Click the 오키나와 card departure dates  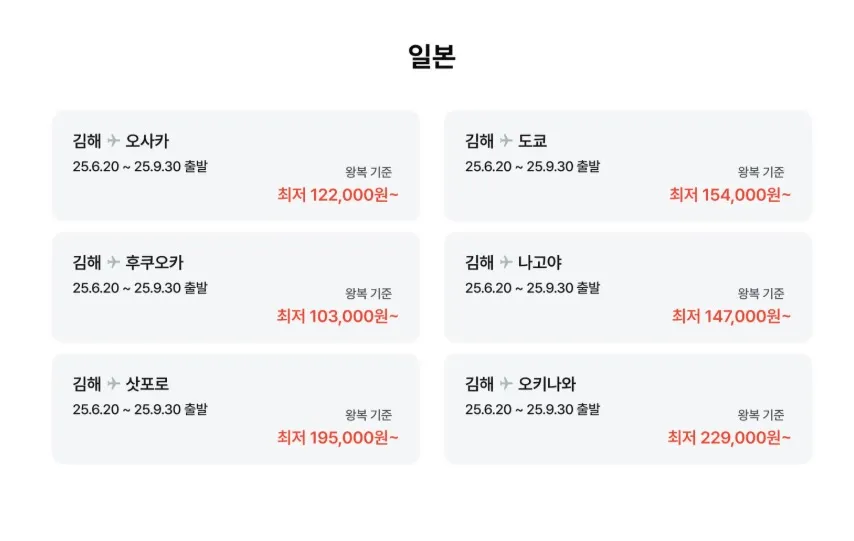point(532,409)
